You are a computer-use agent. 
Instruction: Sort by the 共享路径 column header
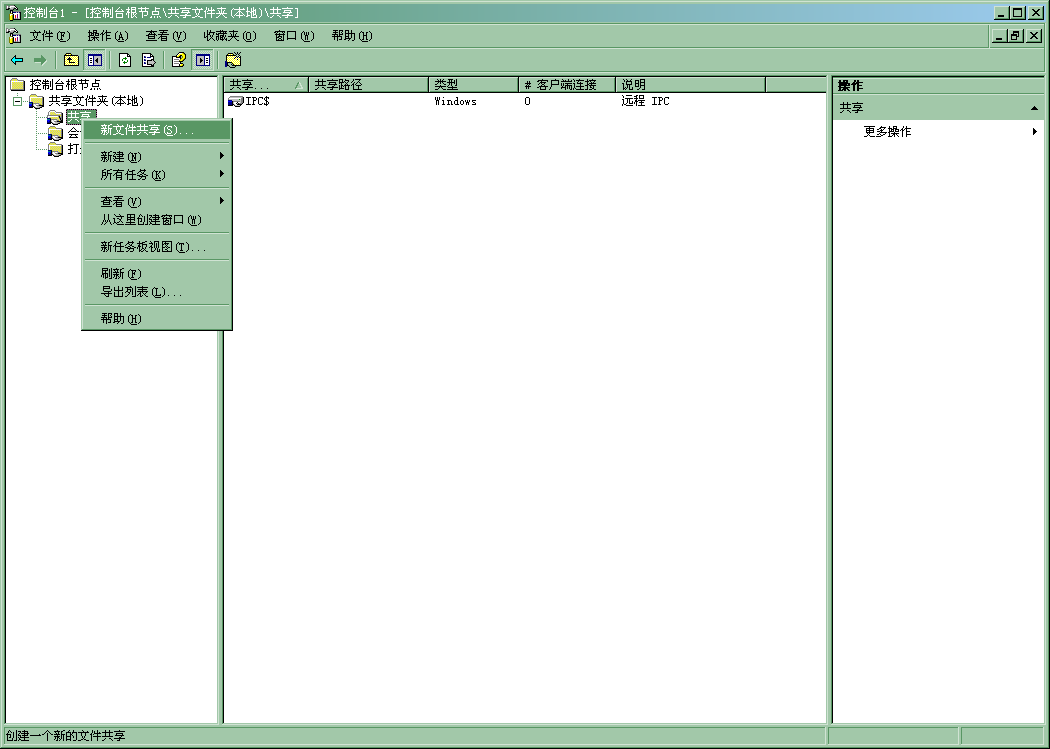[x=368, y=84]
